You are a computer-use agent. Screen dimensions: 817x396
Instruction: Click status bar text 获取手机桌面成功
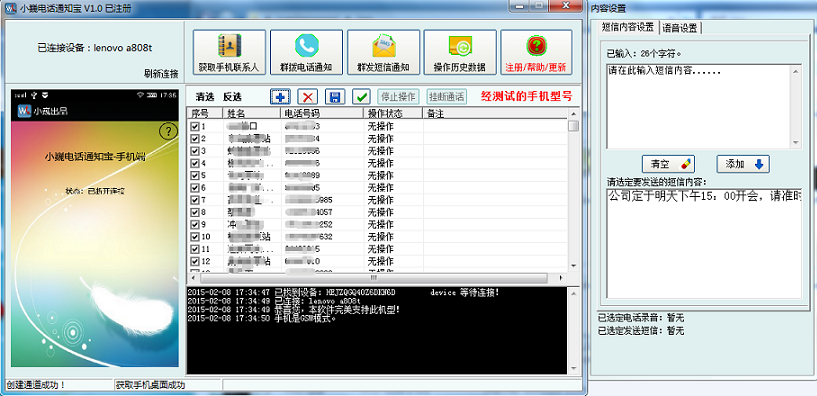coord(151,385)
